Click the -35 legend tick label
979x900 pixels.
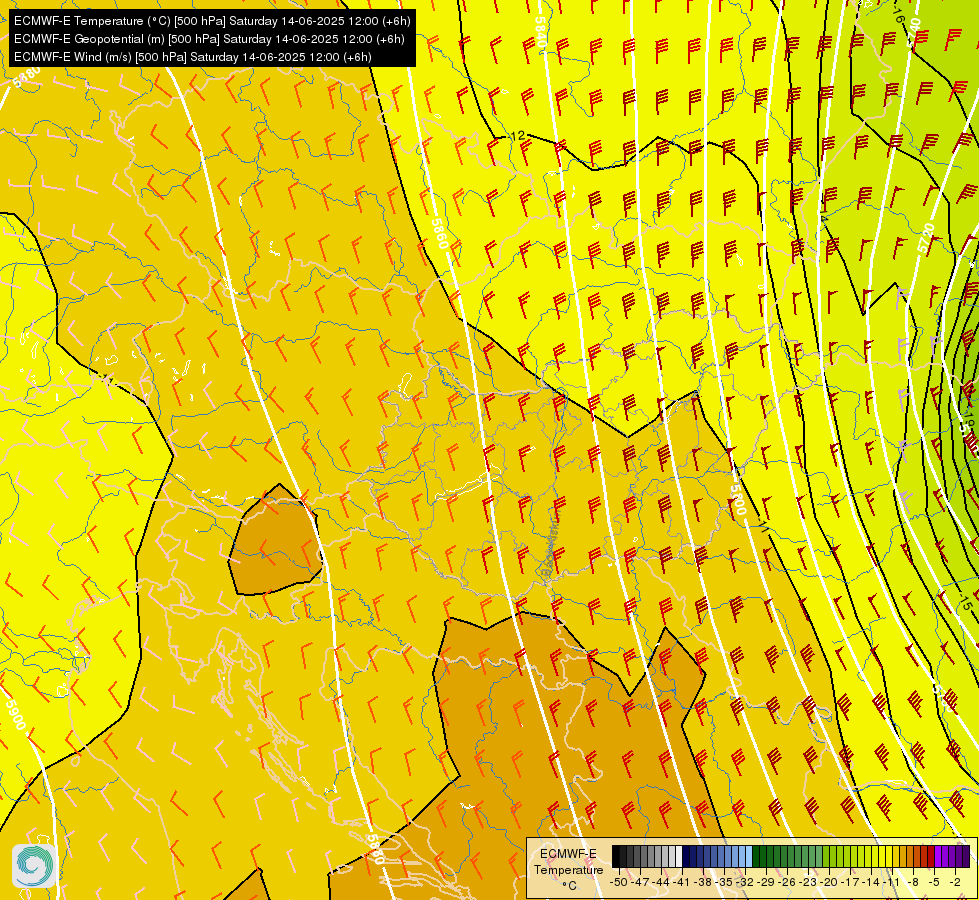click(724, 882)
